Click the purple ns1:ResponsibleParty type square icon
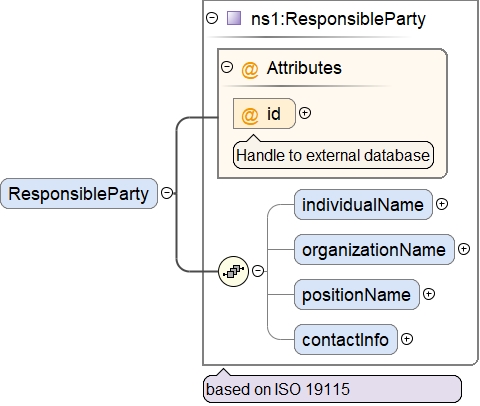 (x=234, y=18)
